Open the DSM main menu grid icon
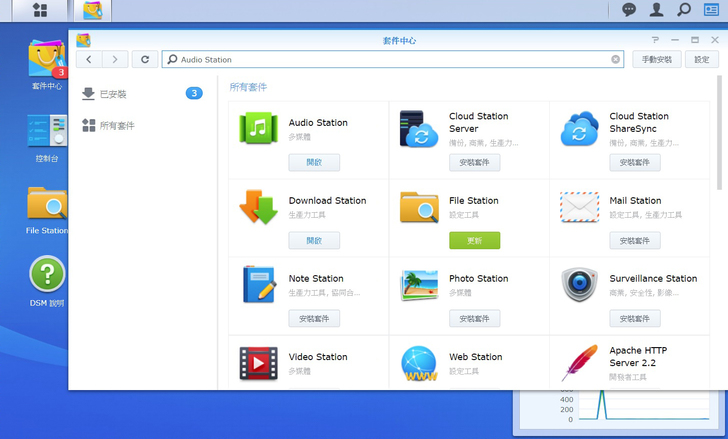This screenshot has width=728, height=439. point(40,10)
